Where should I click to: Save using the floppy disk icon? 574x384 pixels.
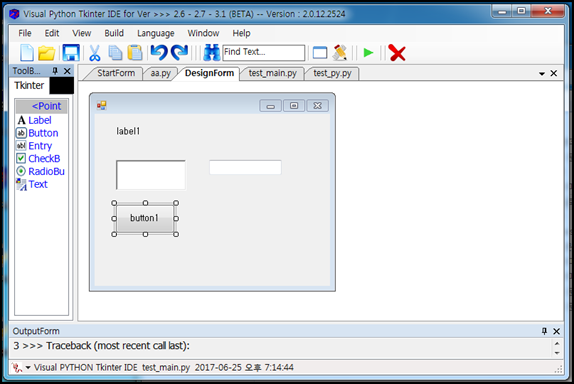click(x=71, y=53)
